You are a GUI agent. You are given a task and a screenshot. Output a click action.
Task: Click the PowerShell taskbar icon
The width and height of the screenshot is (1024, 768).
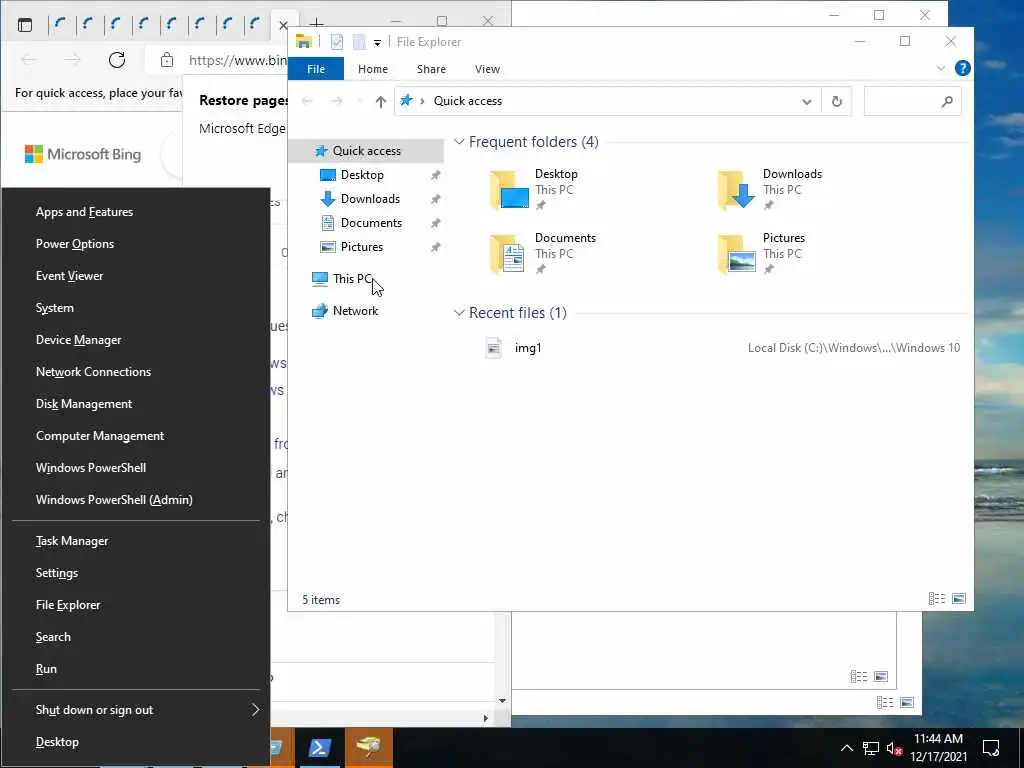[319, 747]
